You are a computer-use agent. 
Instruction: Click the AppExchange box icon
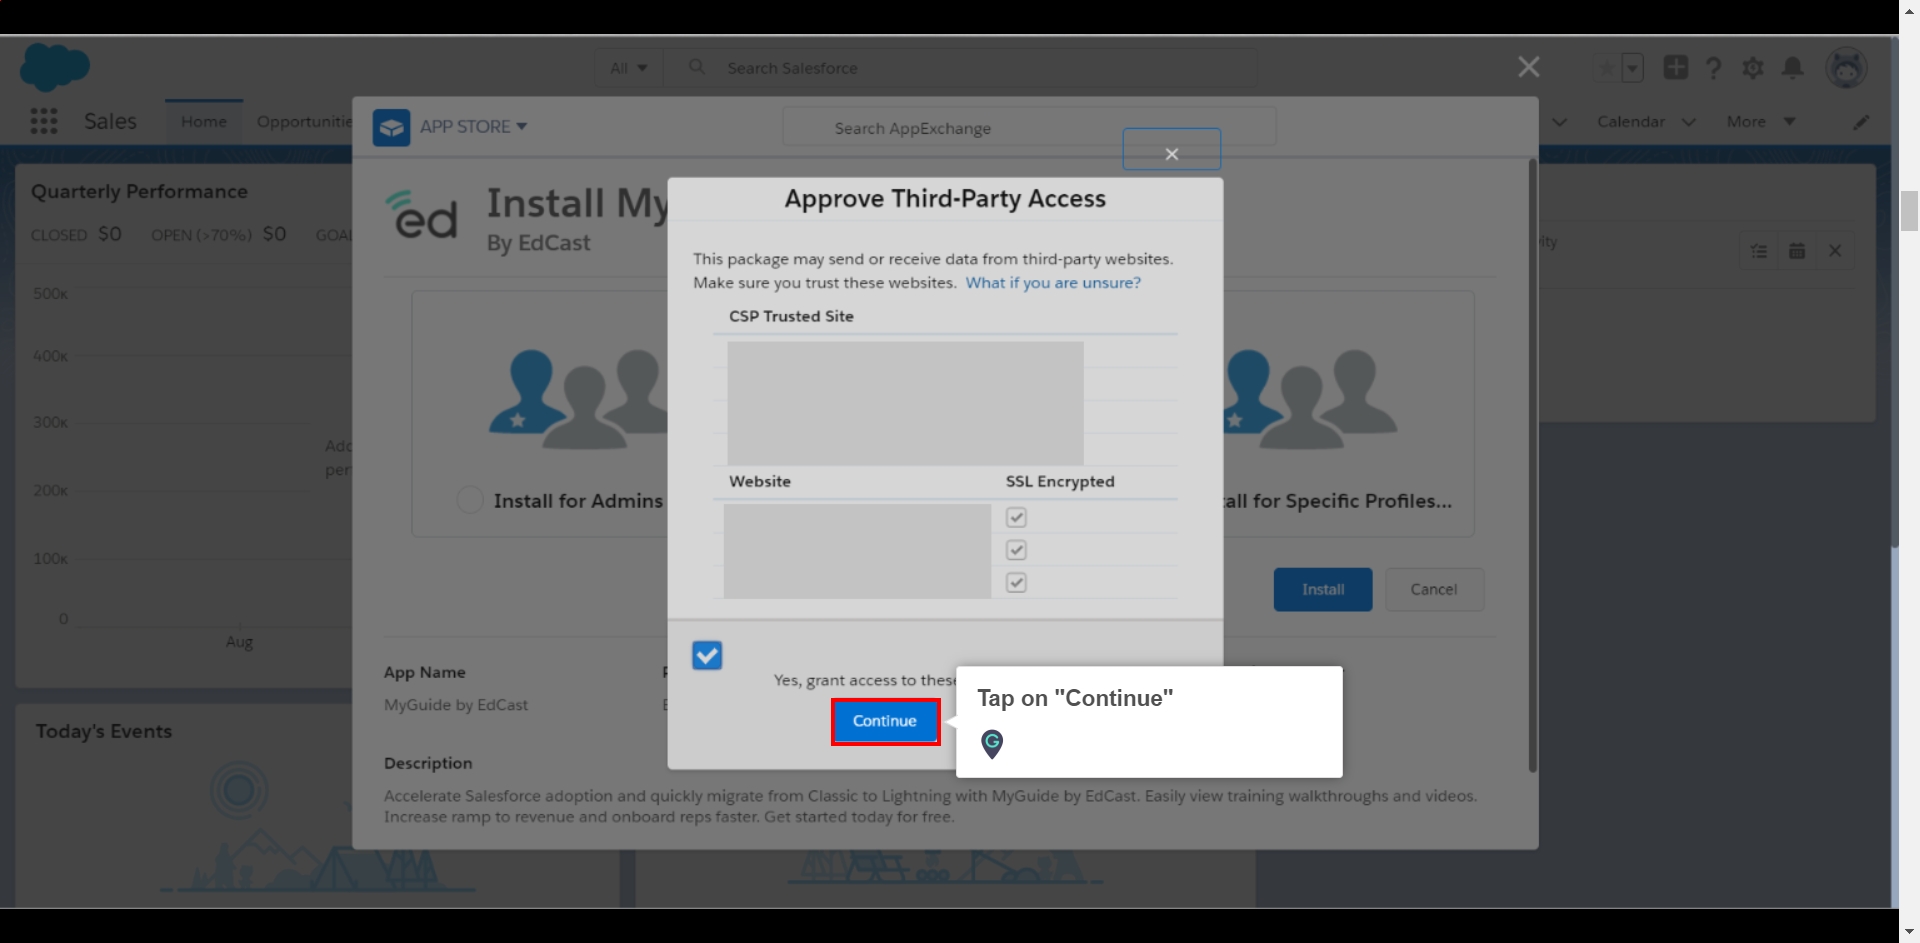tap(392, 127)
